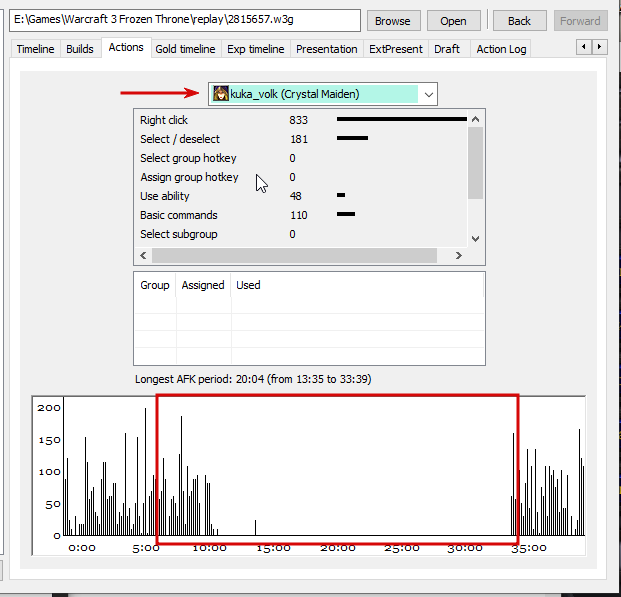
Task: Click the replay file path field
Action: (185, 20)
